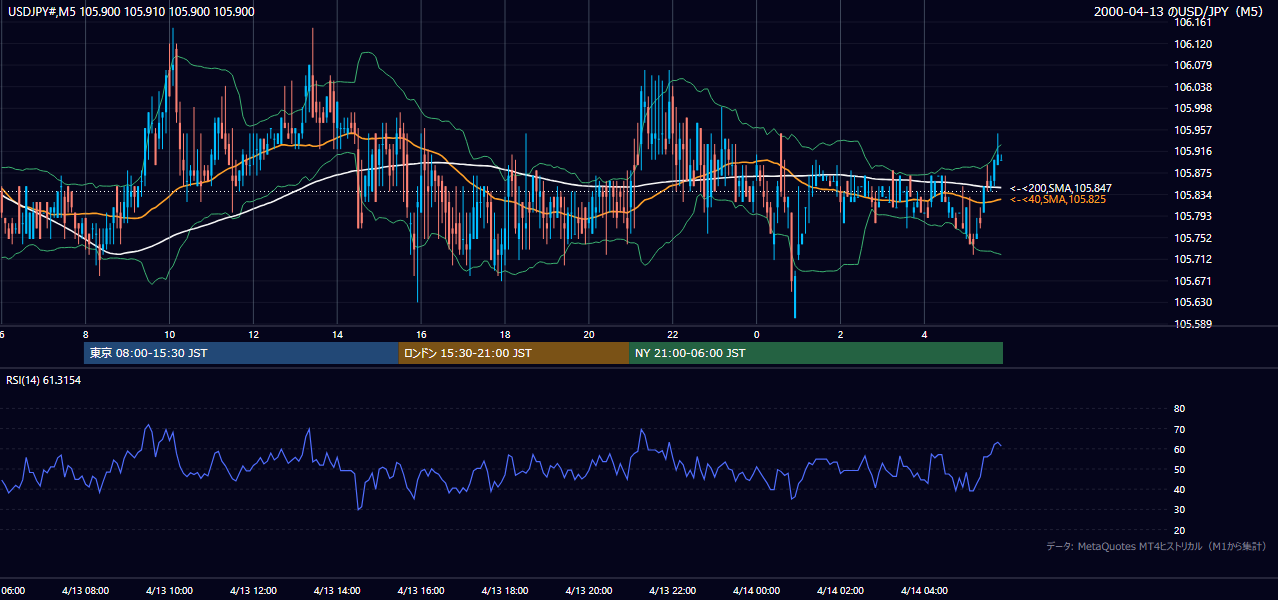Click the '<-<200,SMA,105.847' label
The width and height of the screenshot is (1278, 600).
click(1060, 188)
